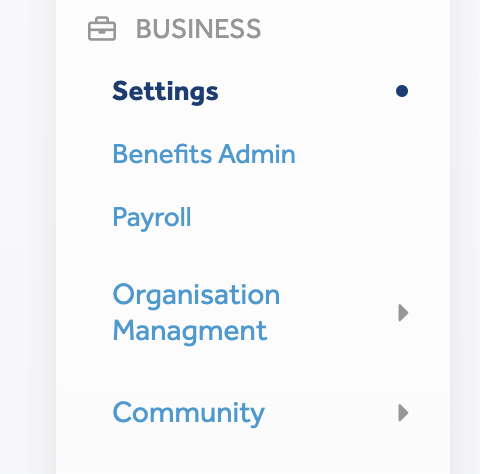480x474 pixels.
Task: Go to the Payroll section
Action: pyautogui.click(x=152, y=217)
